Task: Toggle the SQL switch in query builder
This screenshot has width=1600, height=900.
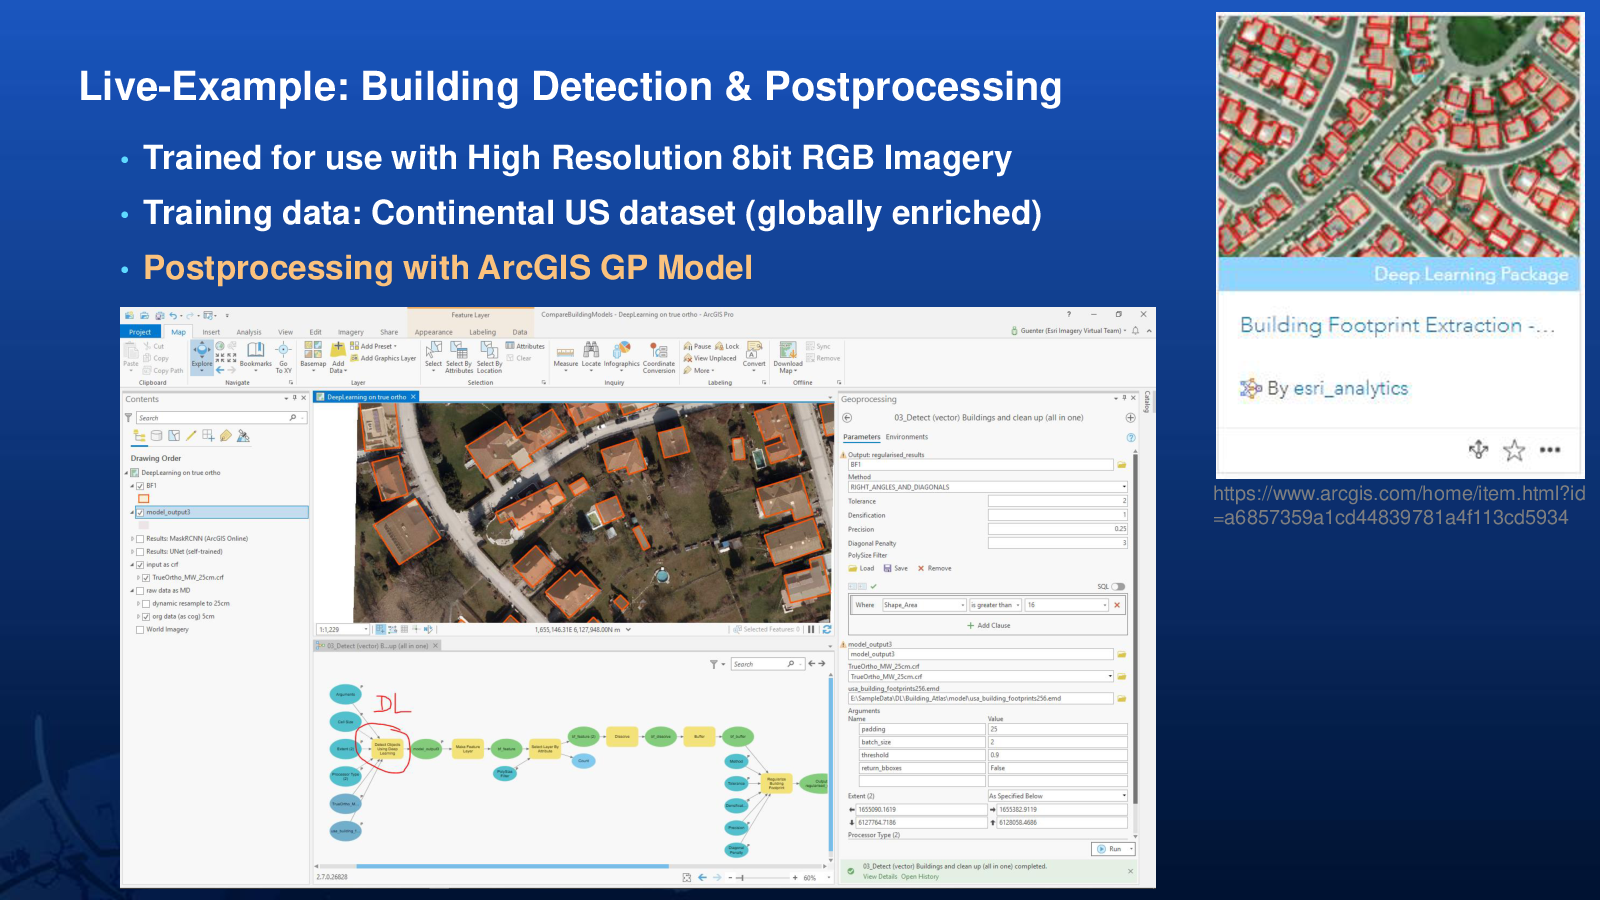Action: pyautogui.click(x=1118, y=587)
